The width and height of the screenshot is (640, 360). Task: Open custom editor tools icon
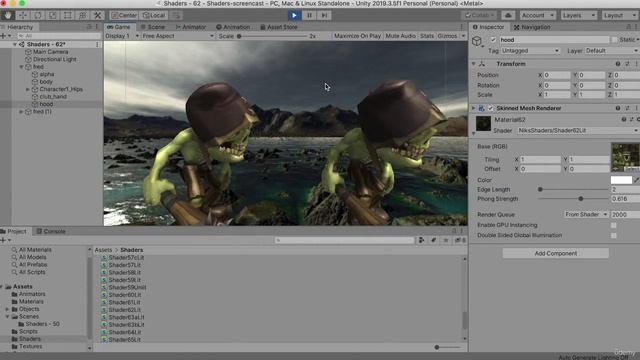click(x=98, y=15)
